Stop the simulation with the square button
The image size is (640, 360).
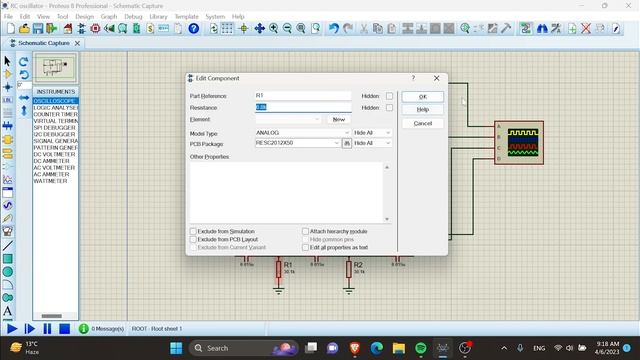(64, 329)
